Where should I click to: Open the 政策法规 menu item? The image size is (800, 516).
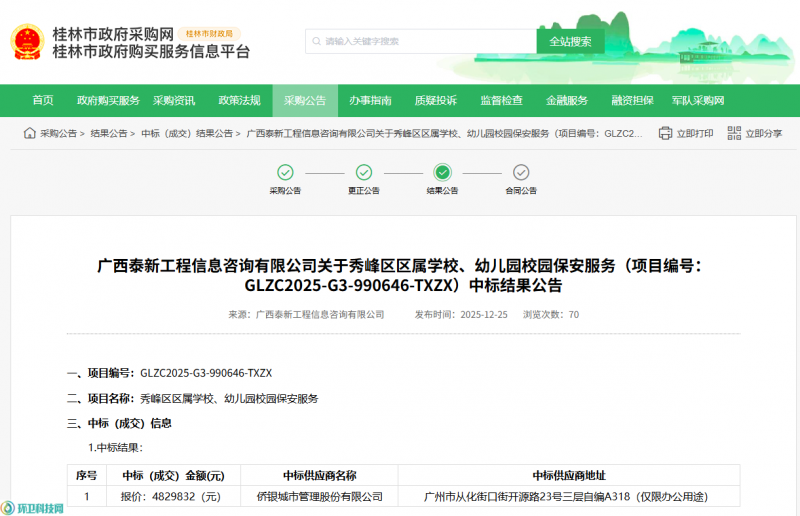pyautogui.click(x=239, y=101)
